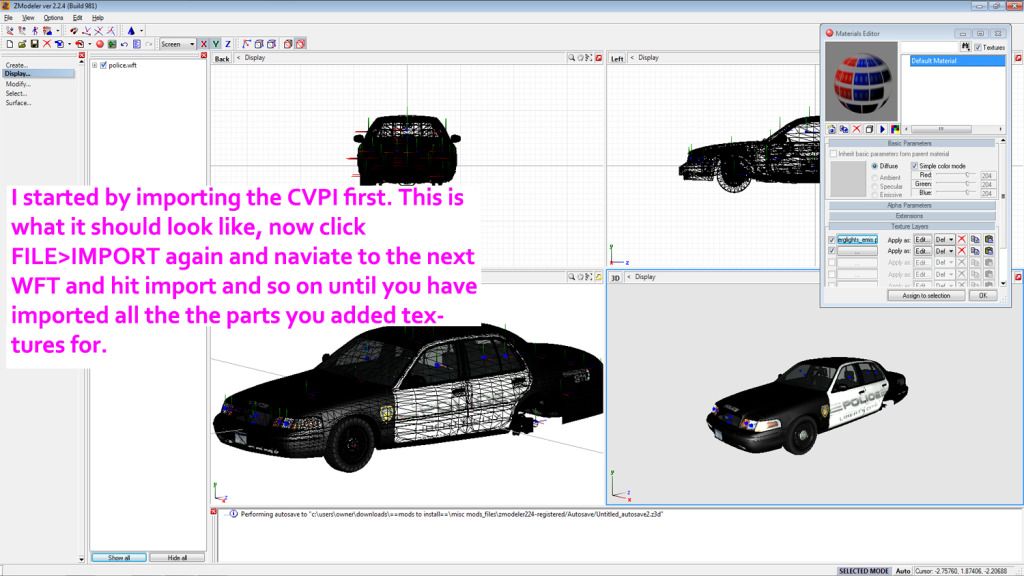Select the Diffuse radio button
Viewport: 1024px width, 576px height.
[x=875, y=166]
